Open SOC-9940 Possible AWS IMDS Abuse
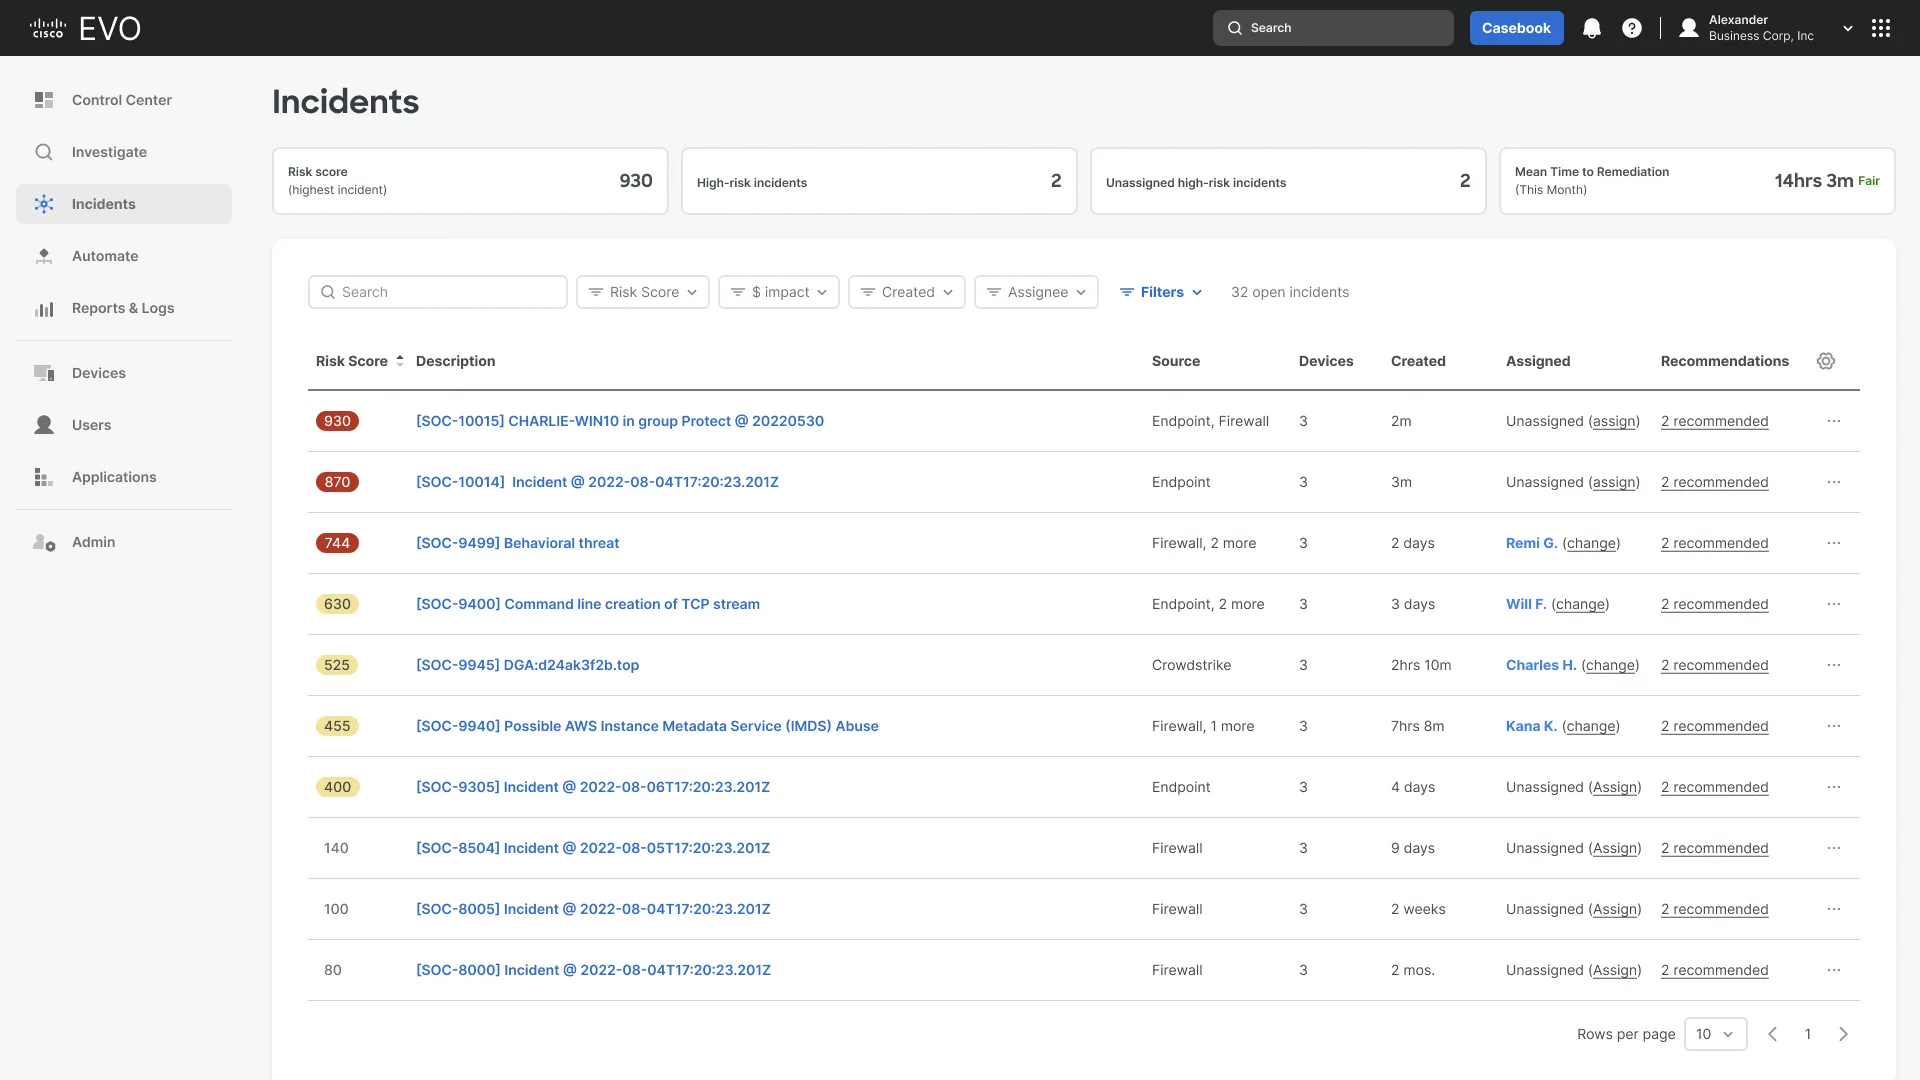 coord(647,726)
